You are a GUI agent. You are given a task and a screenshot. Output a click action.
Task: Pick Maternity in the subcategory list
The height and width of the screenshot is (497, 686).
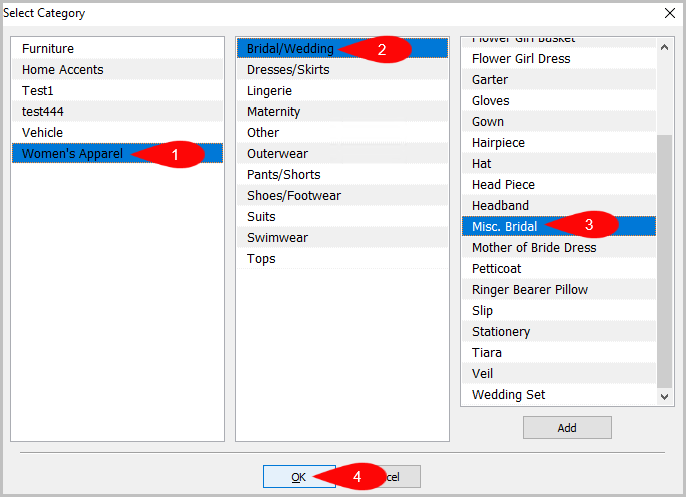coord(342,111)
